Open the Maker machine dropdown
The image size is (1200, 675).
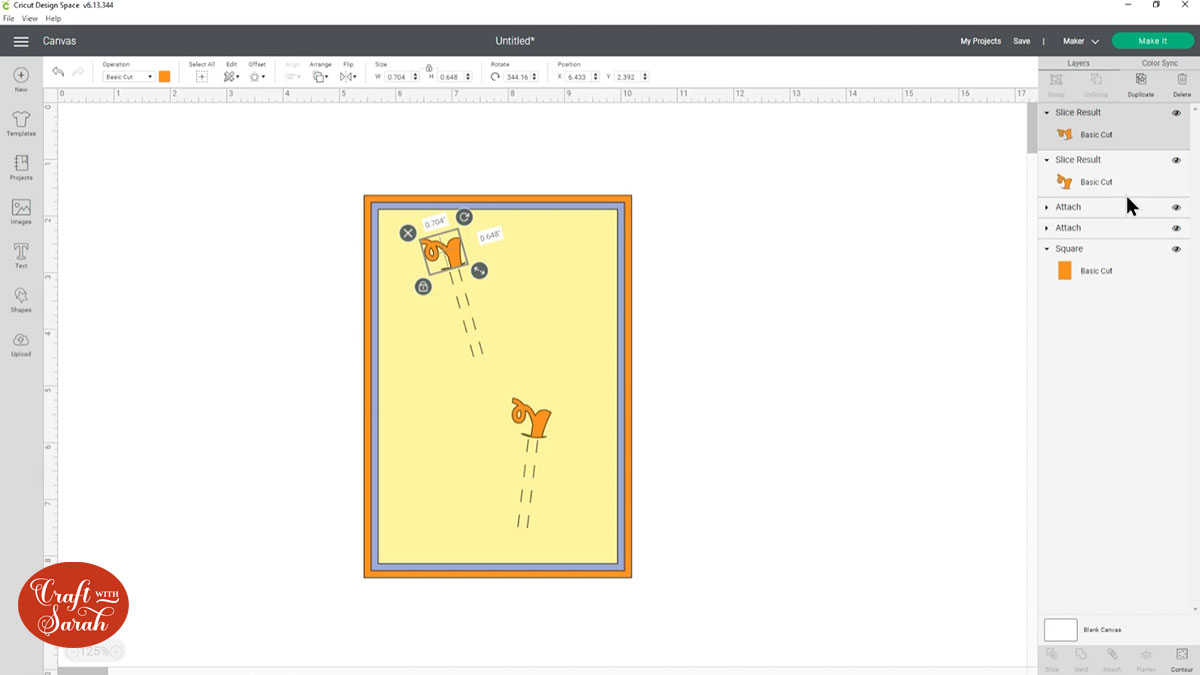tap(1080, 41)
